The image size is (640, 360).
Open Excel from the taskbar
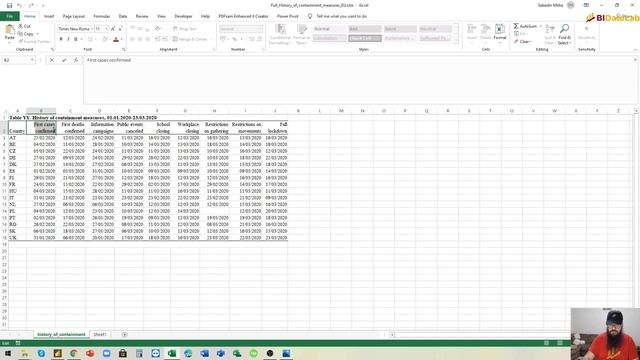pos(172,353)
